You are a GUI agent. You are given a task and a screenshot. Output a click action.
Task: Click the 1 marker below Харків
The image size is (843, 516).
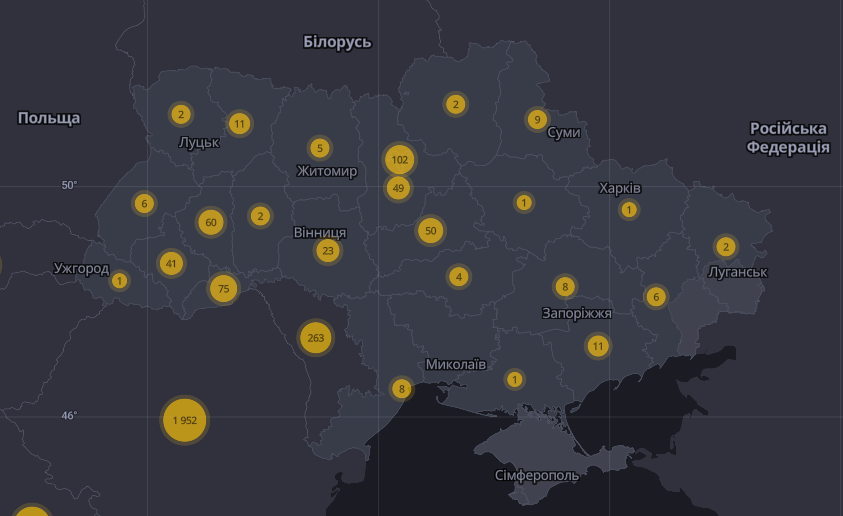629,210
